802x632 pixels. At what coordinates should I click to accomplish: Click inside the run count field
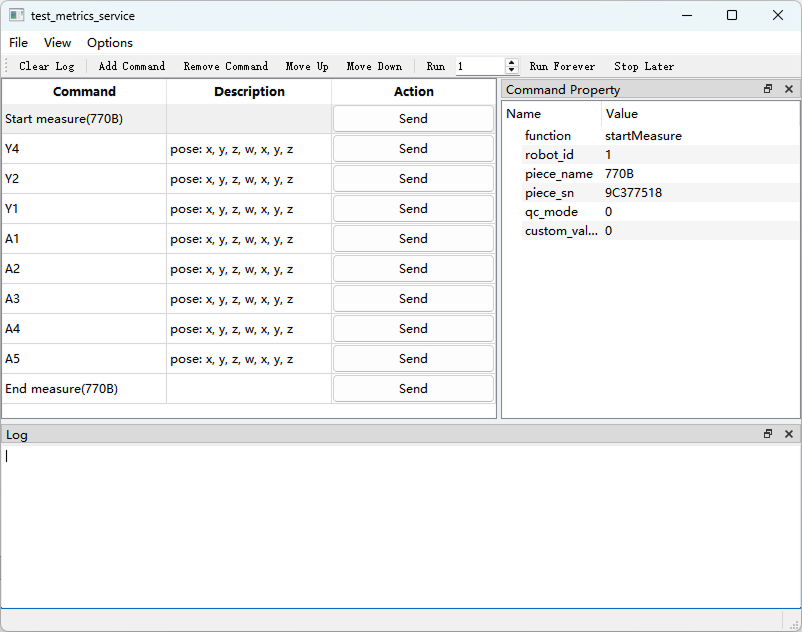(480, 66)
